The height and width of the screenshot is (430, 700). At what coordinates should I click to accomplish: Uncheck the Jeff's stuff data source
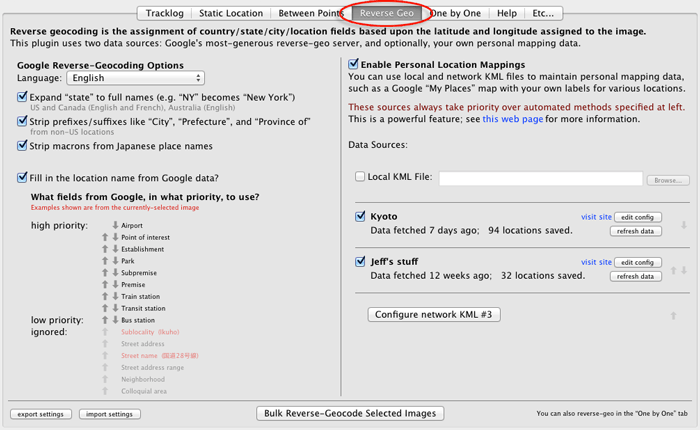pyautogui.click(x=360, y=261)
